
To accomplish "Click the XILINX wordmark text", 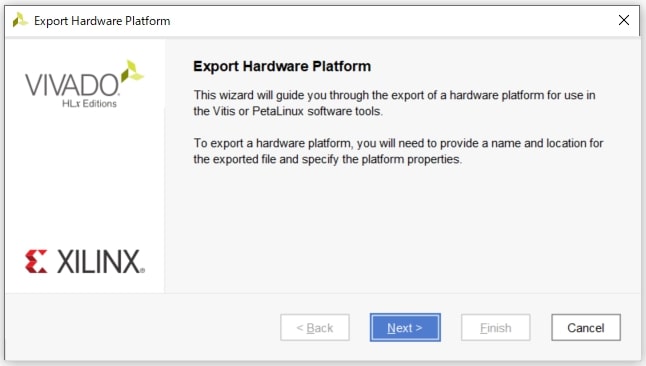I will point(98,261).
